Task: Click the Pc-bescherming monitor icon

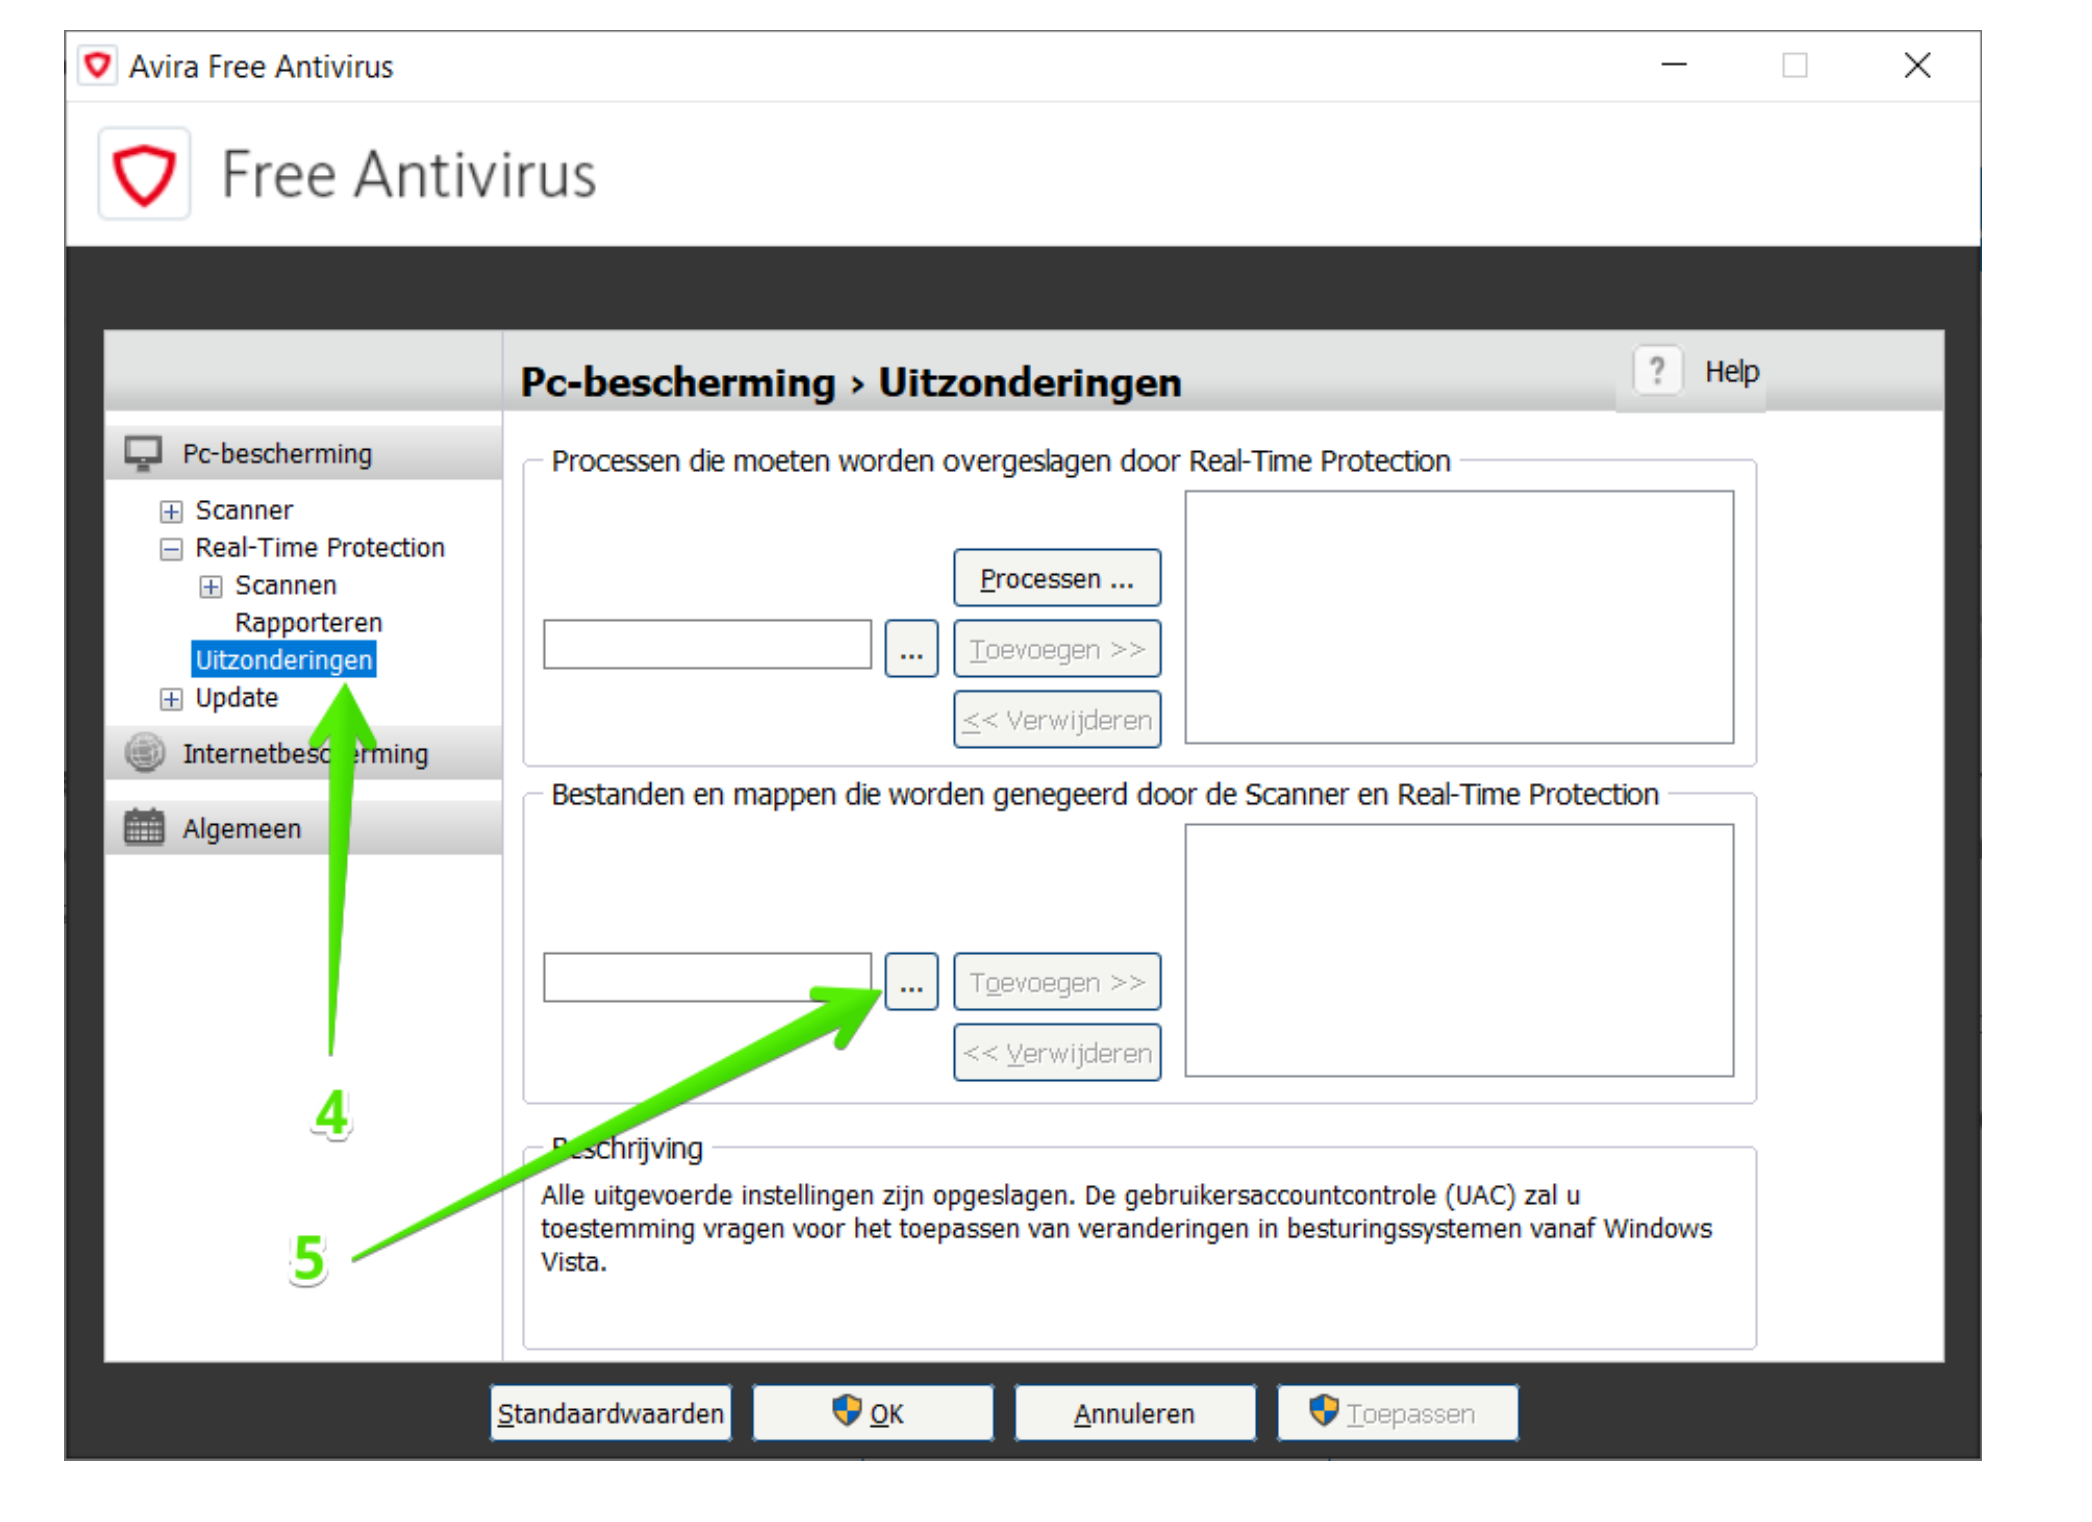Action: pos(144,453)
